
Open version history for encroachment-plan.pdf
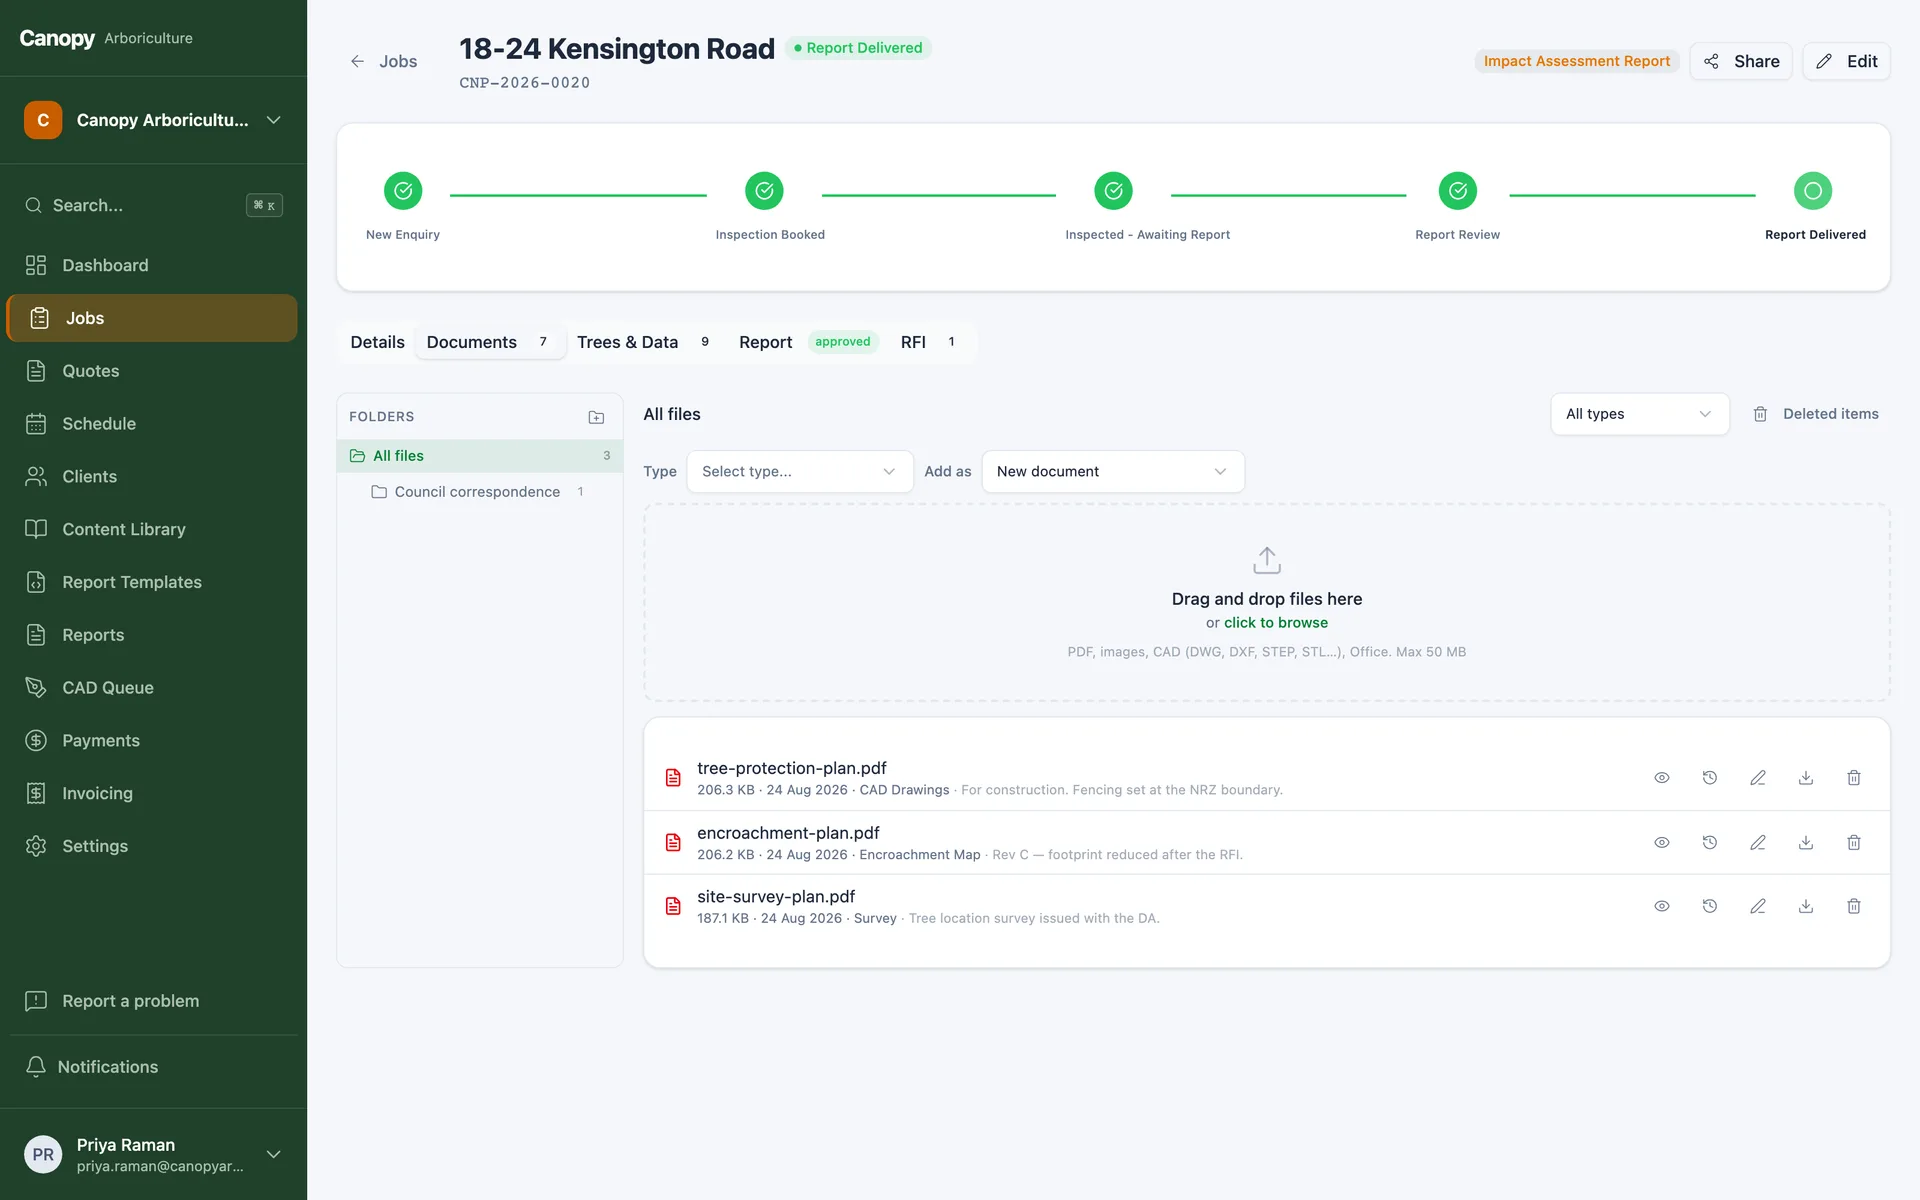click(x=1710, y=843)
